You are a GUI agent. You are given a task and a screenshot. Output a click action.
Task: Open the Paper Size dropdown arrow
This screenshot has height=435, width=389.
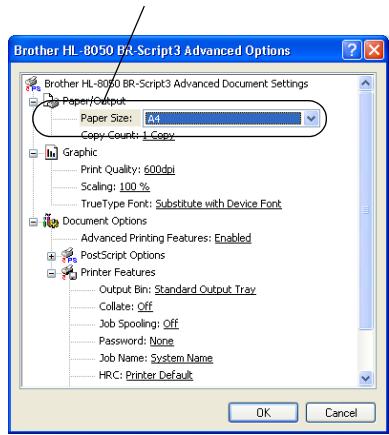coord(311,118)
